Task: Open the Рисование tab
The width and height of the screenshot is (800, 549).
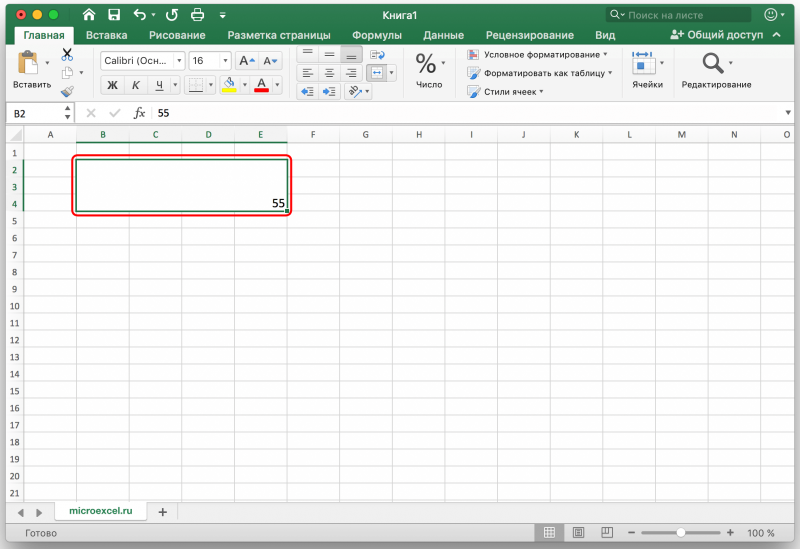Action: tap(177, 35)
